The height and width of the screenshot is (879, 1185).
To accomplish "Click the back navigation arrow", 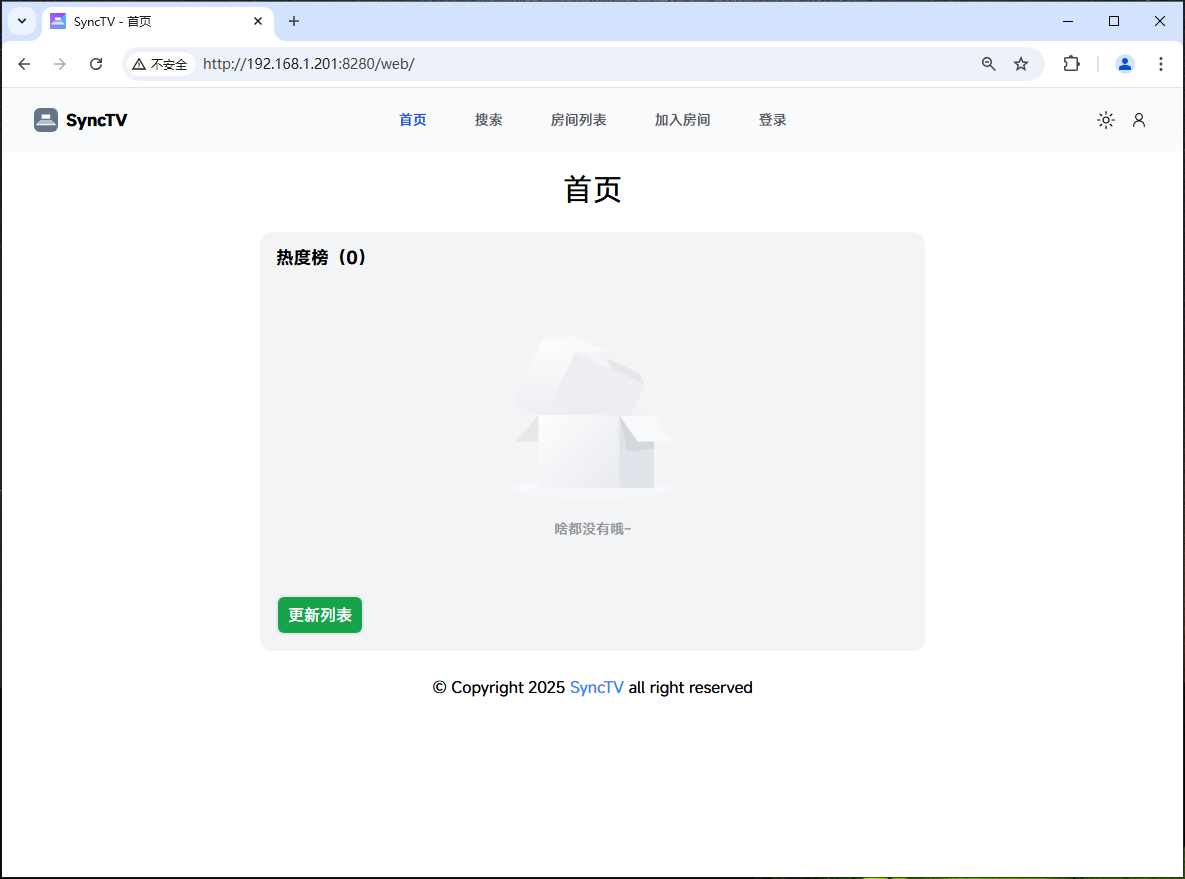I will (24, 63).
